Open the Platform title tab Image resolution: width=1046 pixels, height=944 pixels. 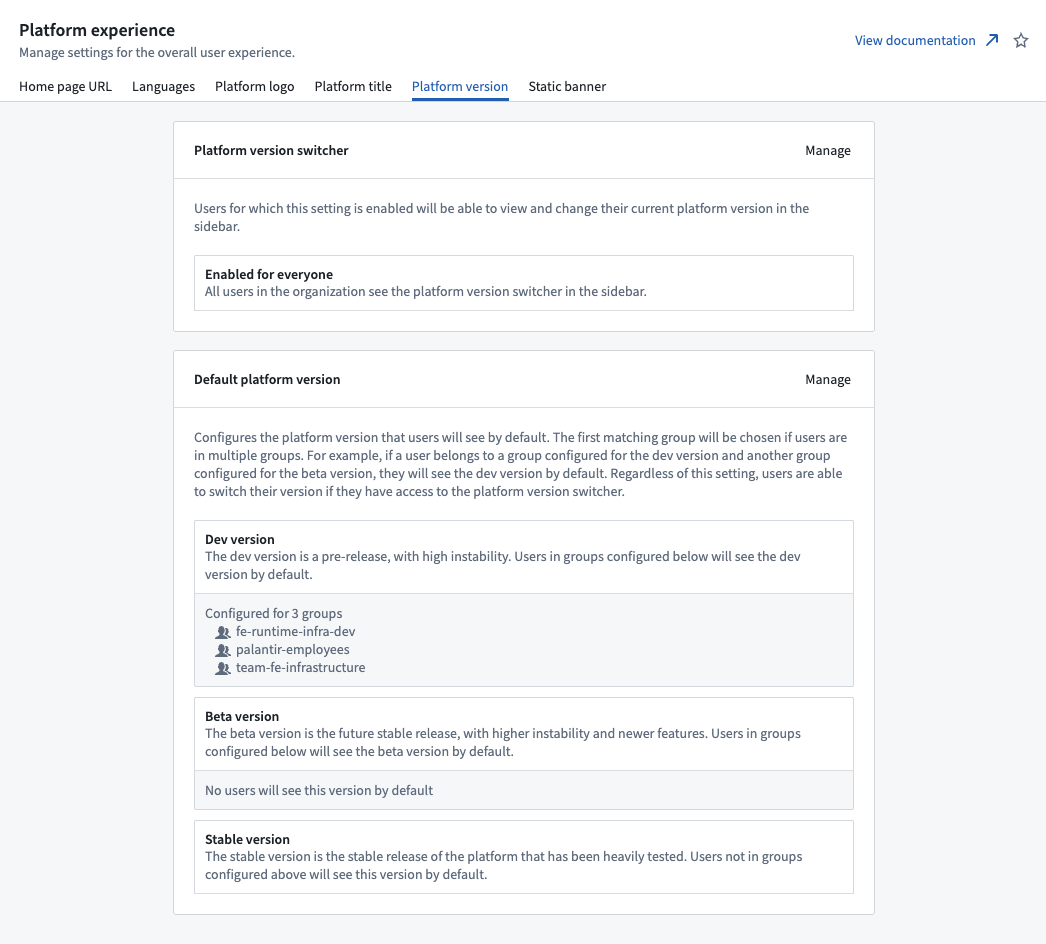click(x=353, y=87)
